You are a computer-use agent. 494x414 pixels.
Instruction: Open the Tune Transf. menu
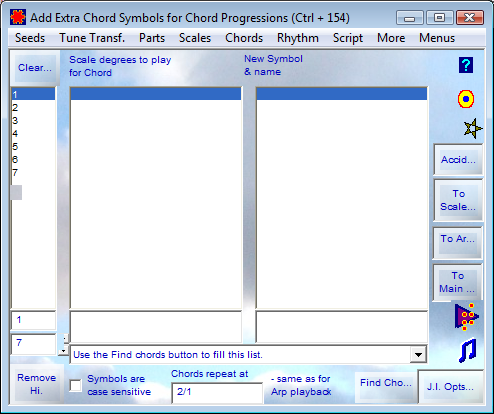(92, 38)
